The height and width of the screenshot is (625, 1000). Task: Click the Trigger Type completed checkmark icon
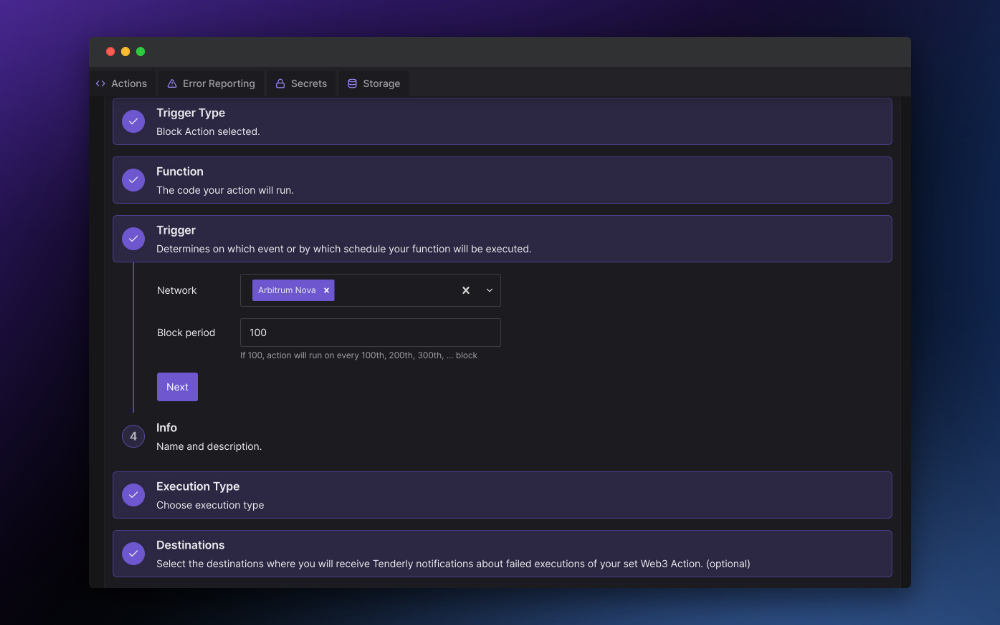click(x=133, y=121)
